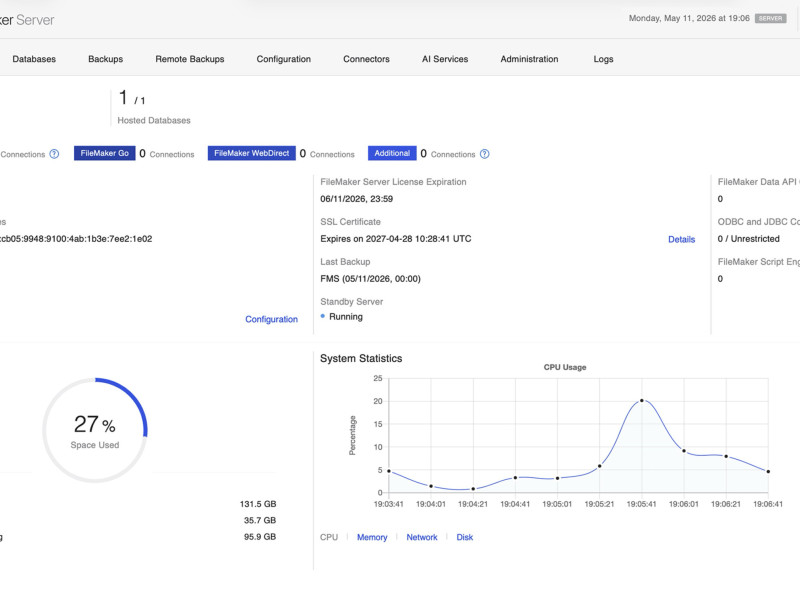Viewport: 800px width, 600px height.
Task: Click the IPv6 address ending in 1e02
Action: (x=76, y=239)
